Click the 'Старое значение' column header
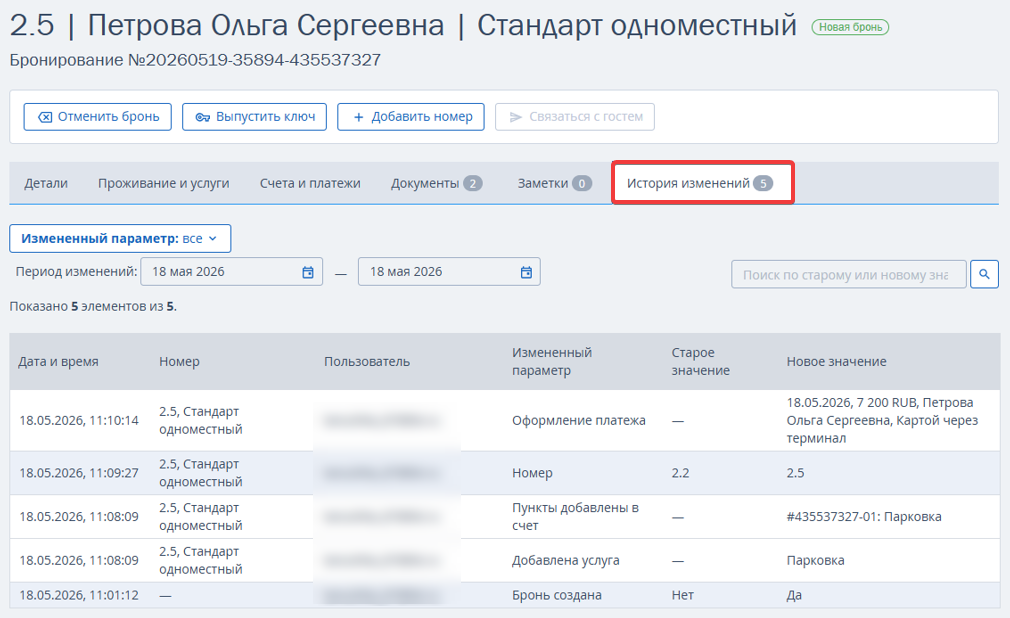 point(701,362)
